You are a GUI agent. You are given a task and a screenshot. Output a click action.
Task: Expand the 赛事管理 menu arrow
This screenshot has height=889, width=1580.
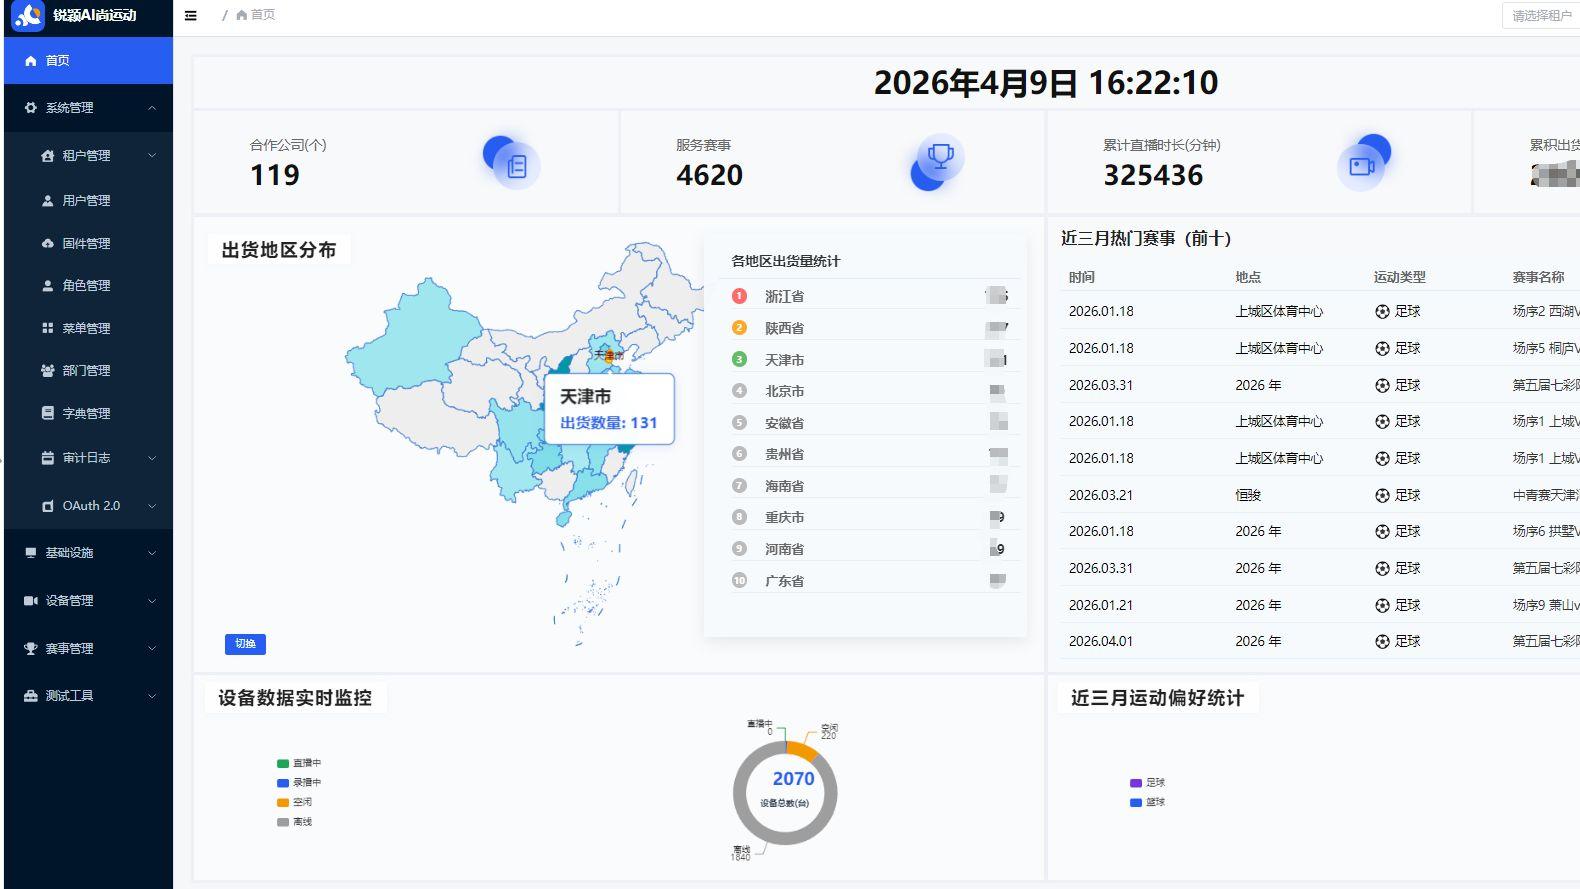point(152,649)
